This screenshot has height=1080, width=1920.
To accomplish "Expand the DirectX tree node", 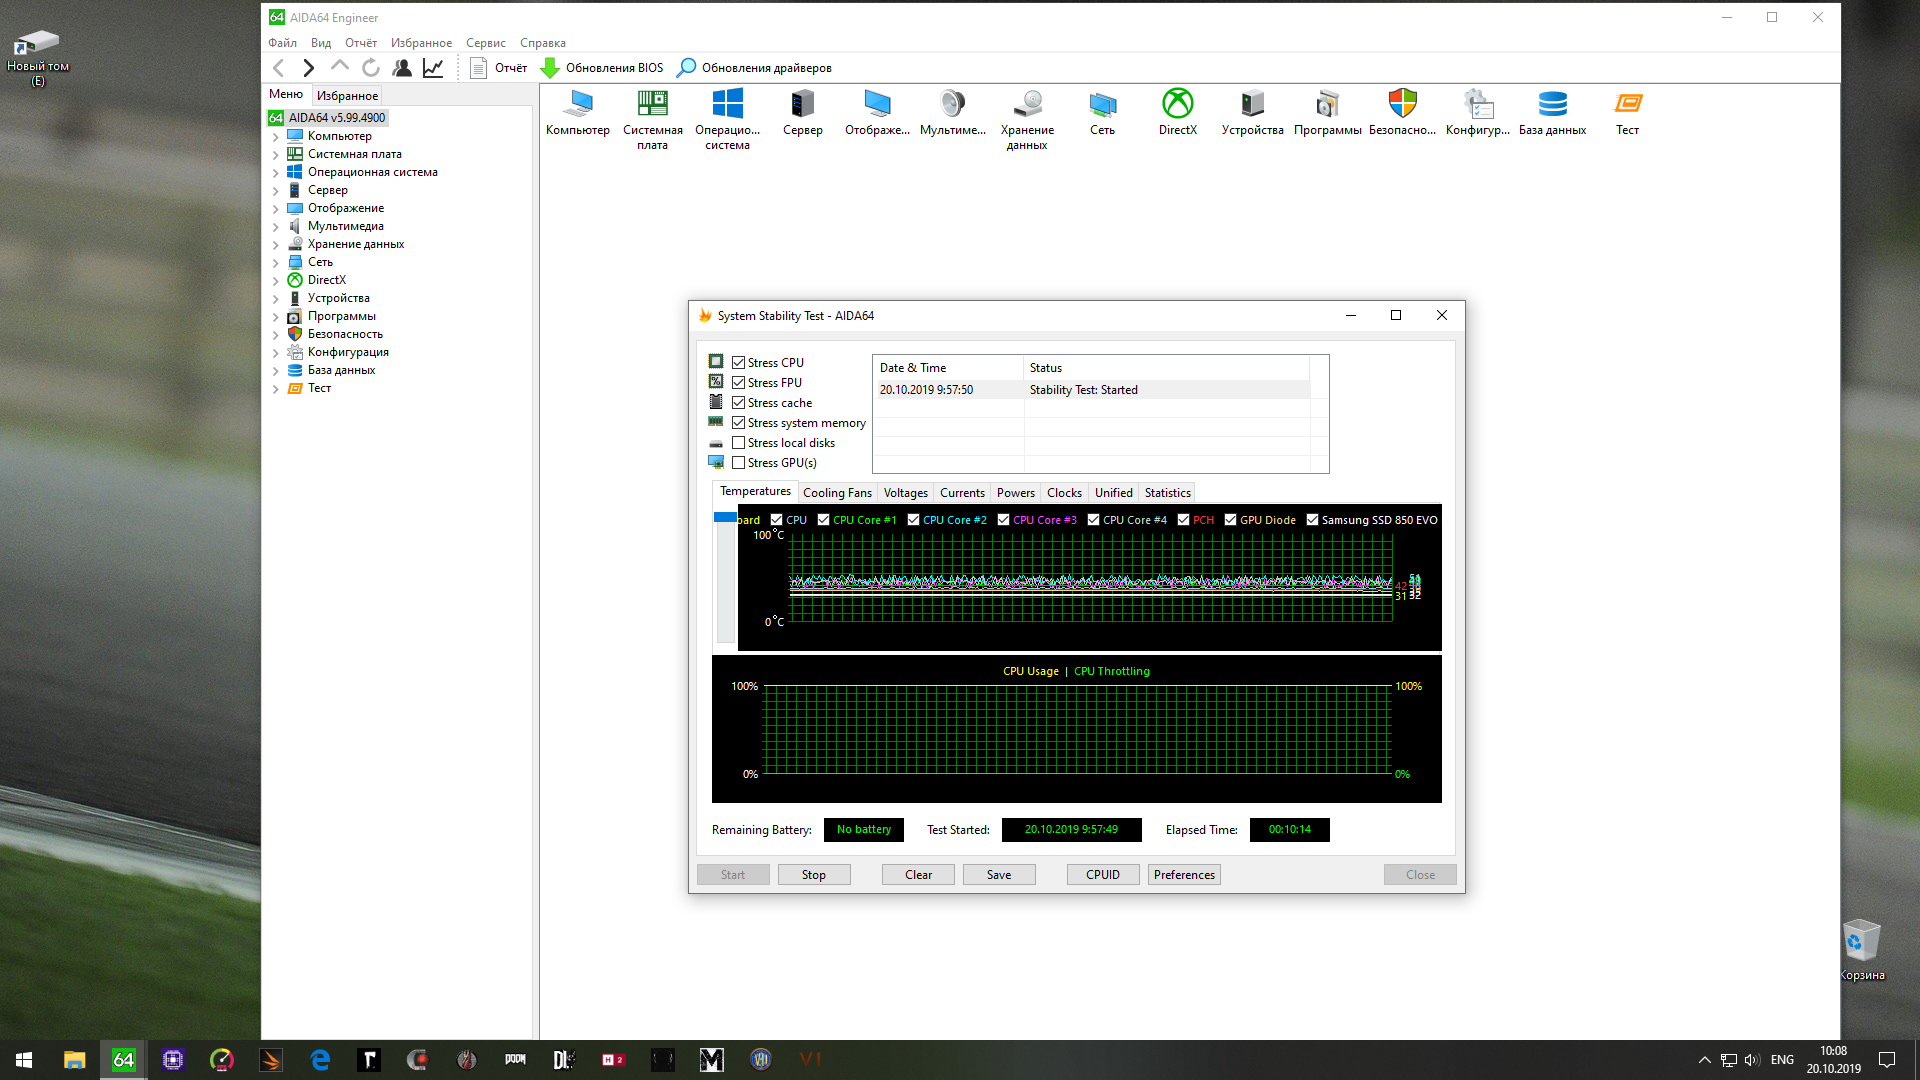I will coord(276,281).
